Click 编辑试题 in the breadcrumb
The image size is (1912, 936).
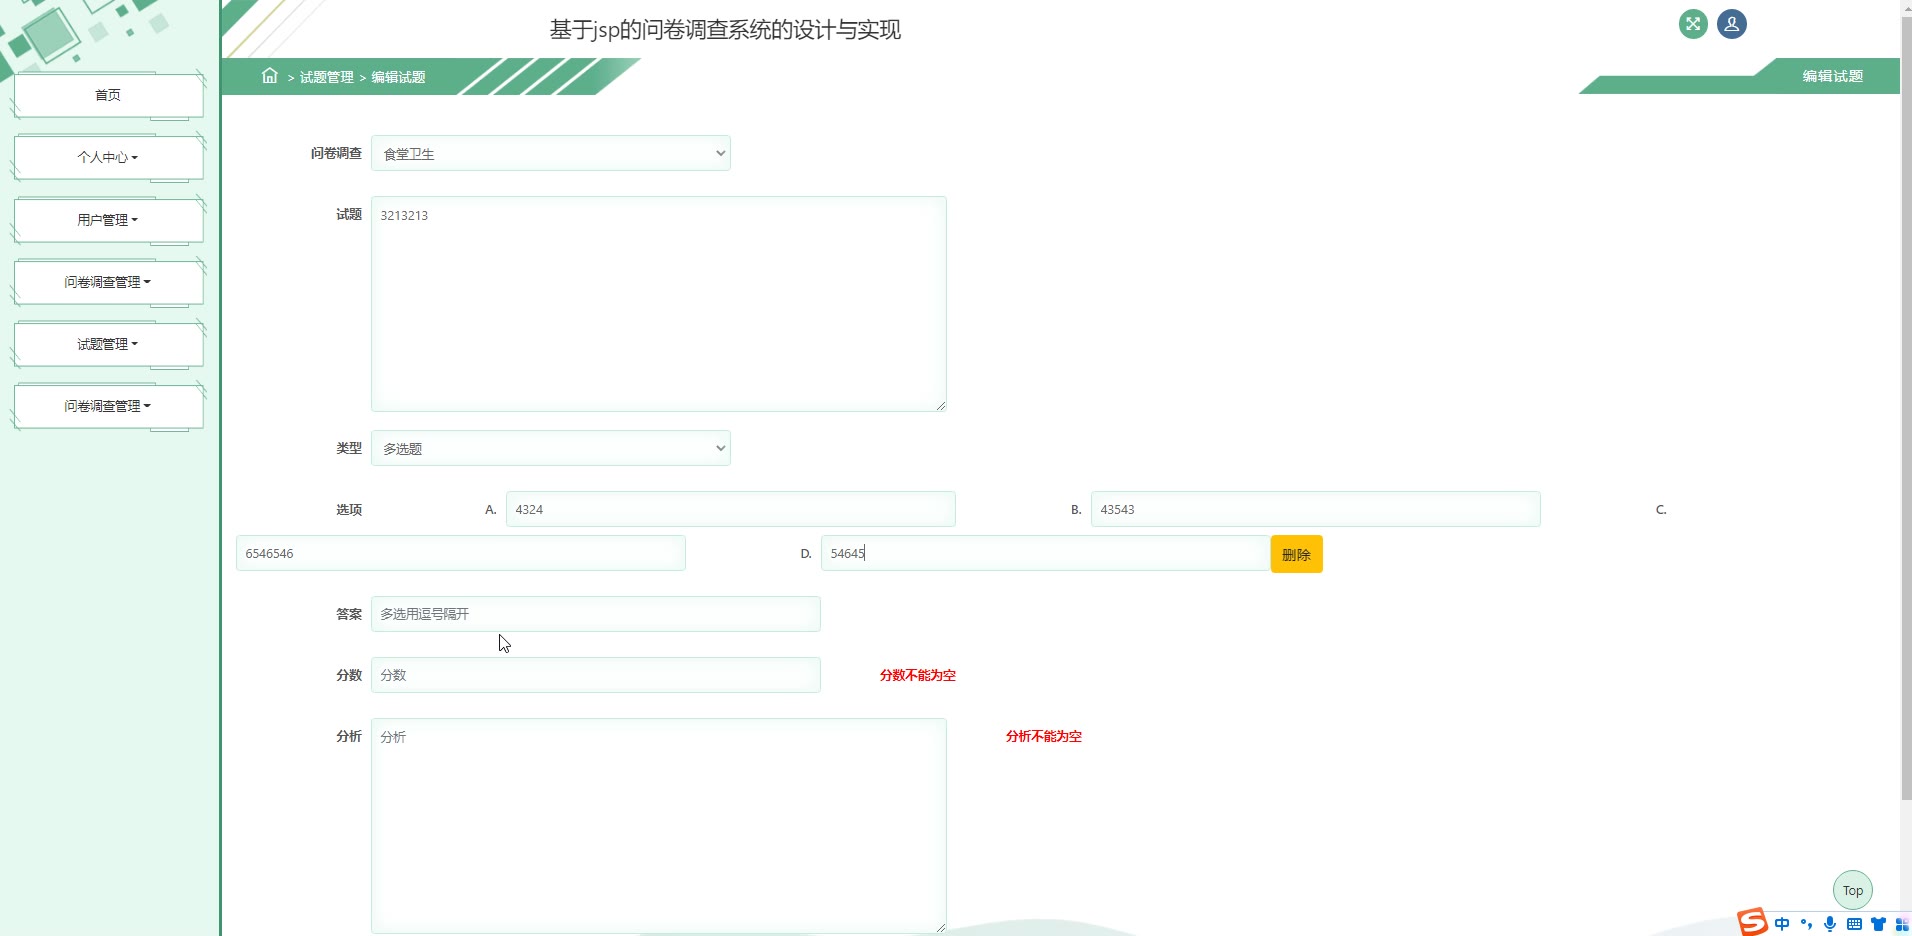tap(398, 77)
